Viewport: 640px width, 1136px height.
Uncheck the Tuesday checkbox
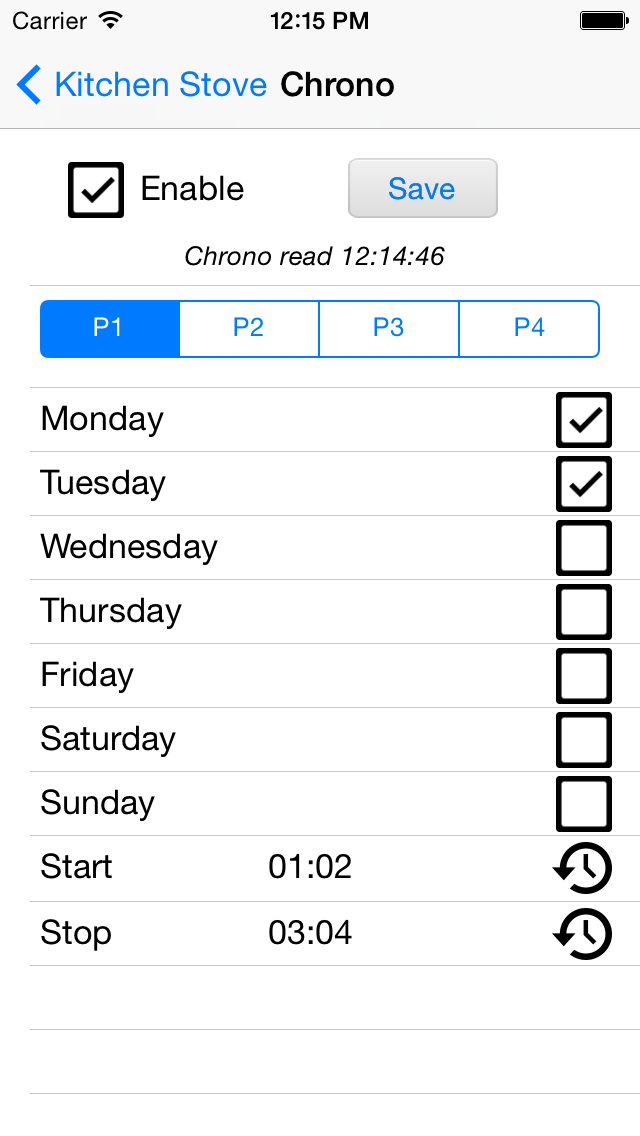[x=583, y=483]
